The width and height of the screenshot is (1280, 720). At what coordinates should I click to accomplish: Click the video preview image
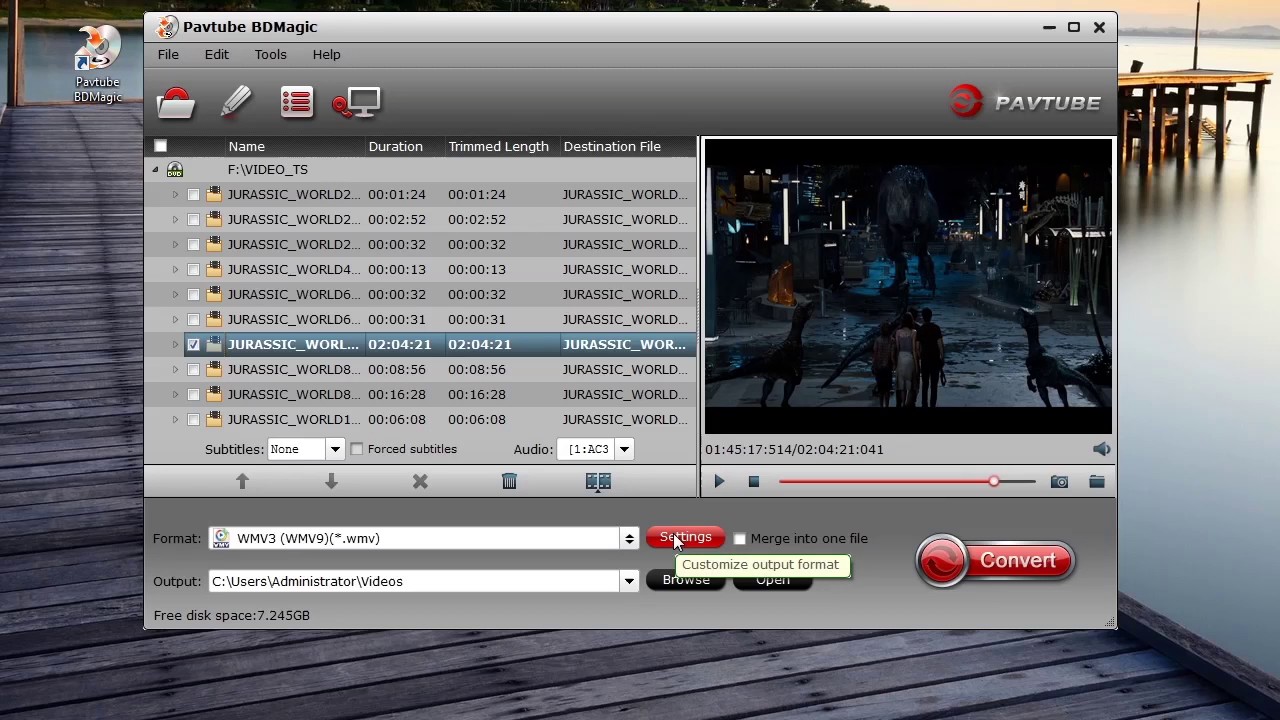(908, 286)
